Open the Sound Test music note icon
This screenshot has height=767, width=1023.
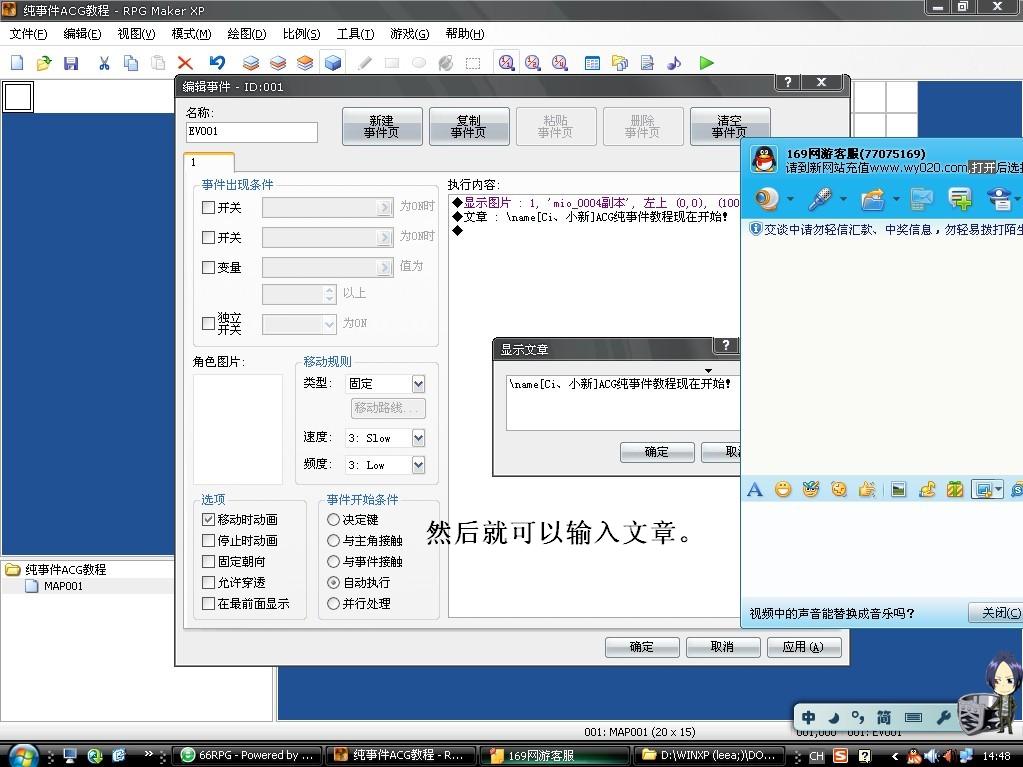pos(674,63)
